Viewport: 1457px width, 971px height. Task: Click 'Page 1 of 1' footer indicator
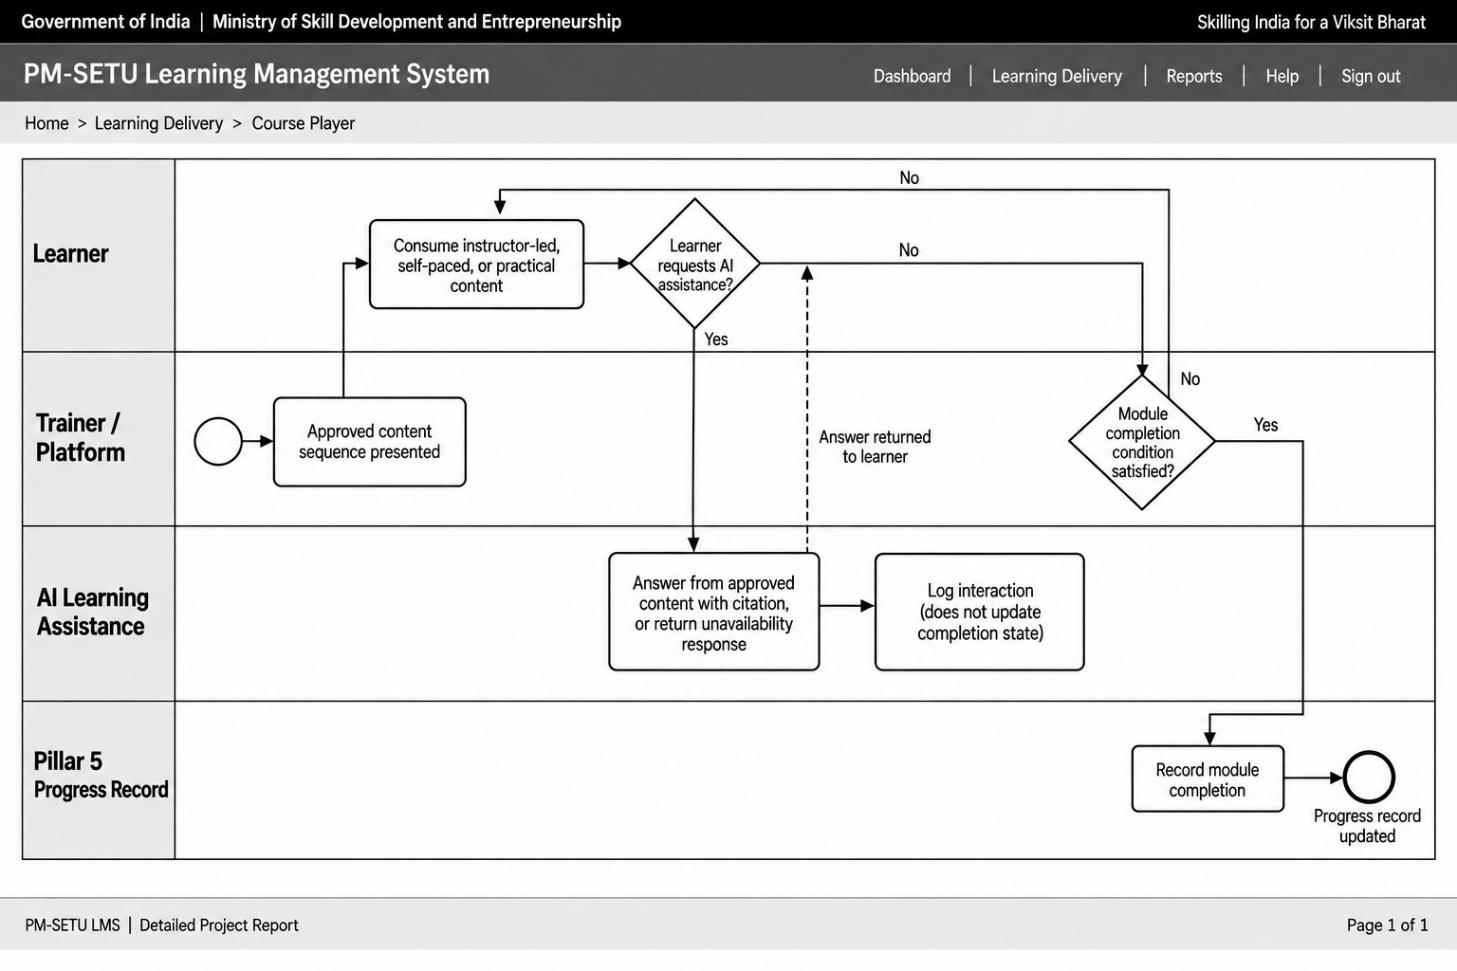click(x=1387, y=925)
